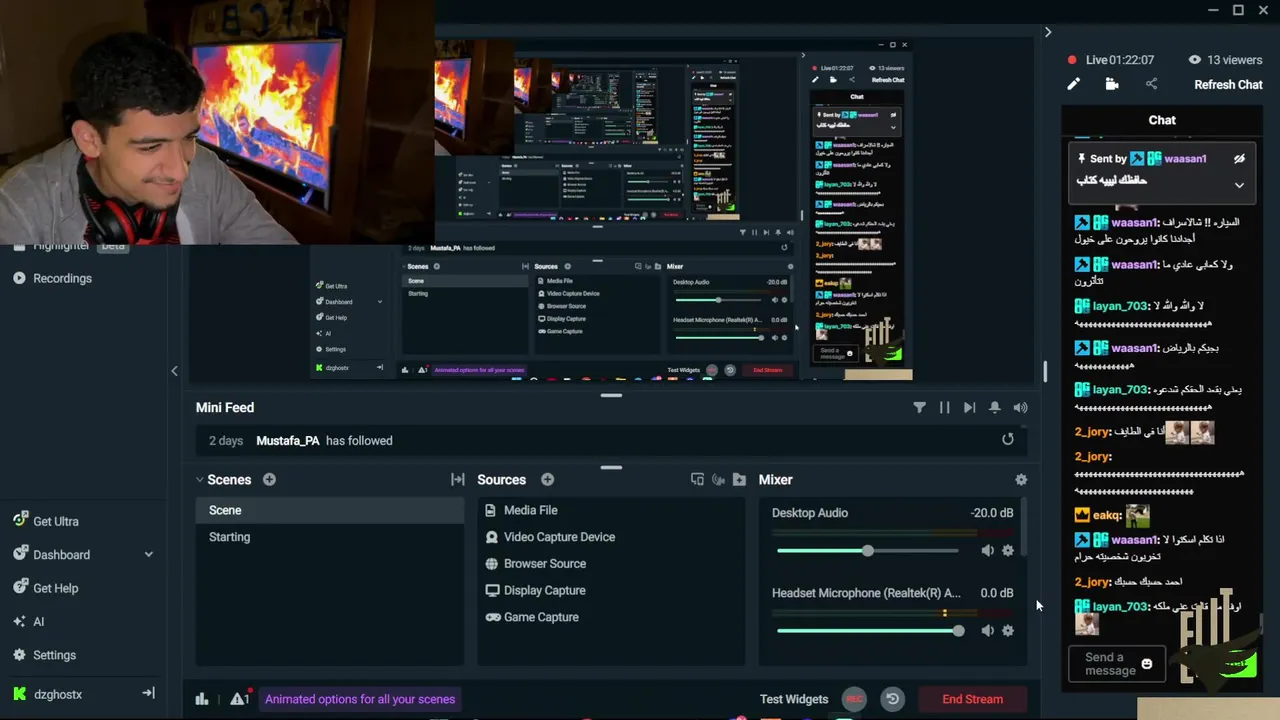Skip the current alert in Mini Feed
1280x720 pixels.
(x=969, y=408)
